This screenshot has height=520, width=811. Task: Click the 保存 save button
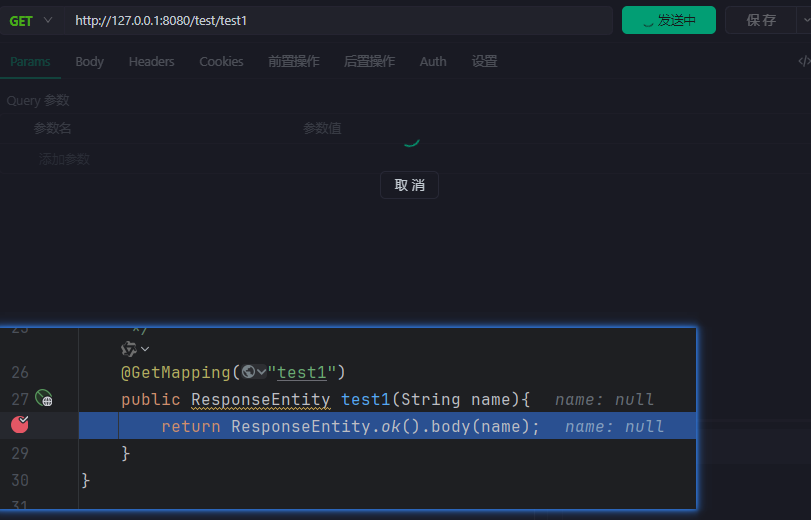tap(760, 20)
